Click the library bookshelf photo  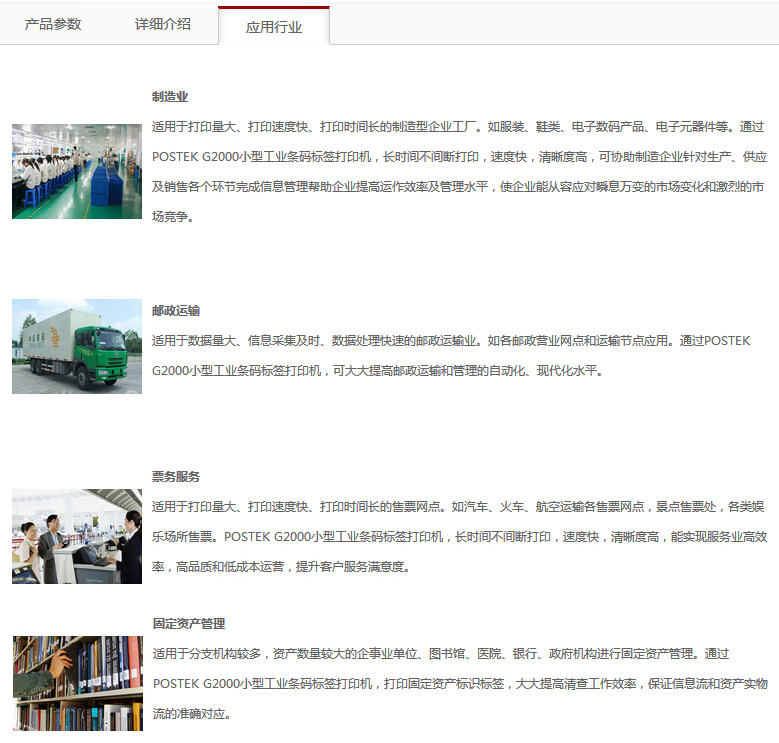click(x=78, y=683)
